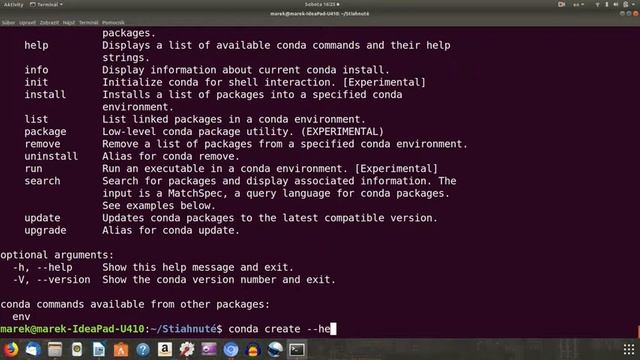Click the volume icon in the top bar
640x360 pixels.
click(x=616, y=4)
